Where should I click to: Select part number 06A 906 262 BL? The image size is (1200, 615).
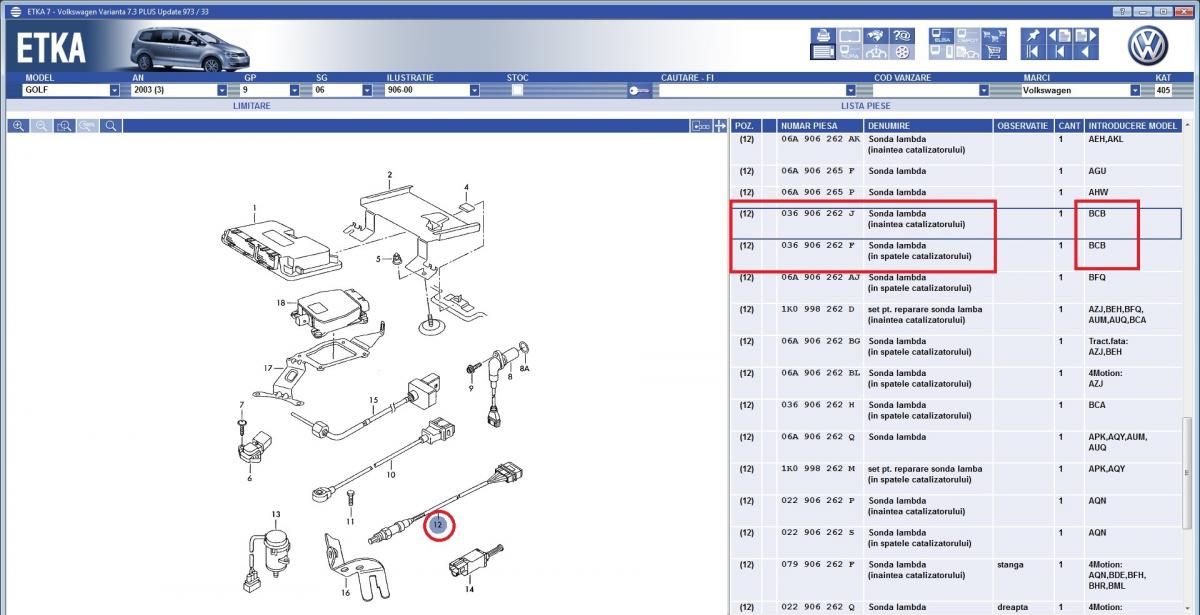[x=820, y=374]
